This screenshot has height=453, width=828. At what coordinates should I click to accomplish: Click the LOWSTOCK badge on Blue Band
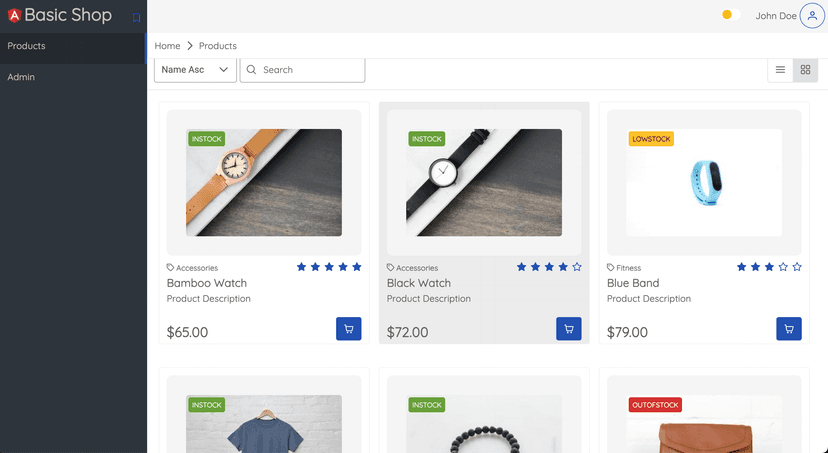tap(651, 139)
